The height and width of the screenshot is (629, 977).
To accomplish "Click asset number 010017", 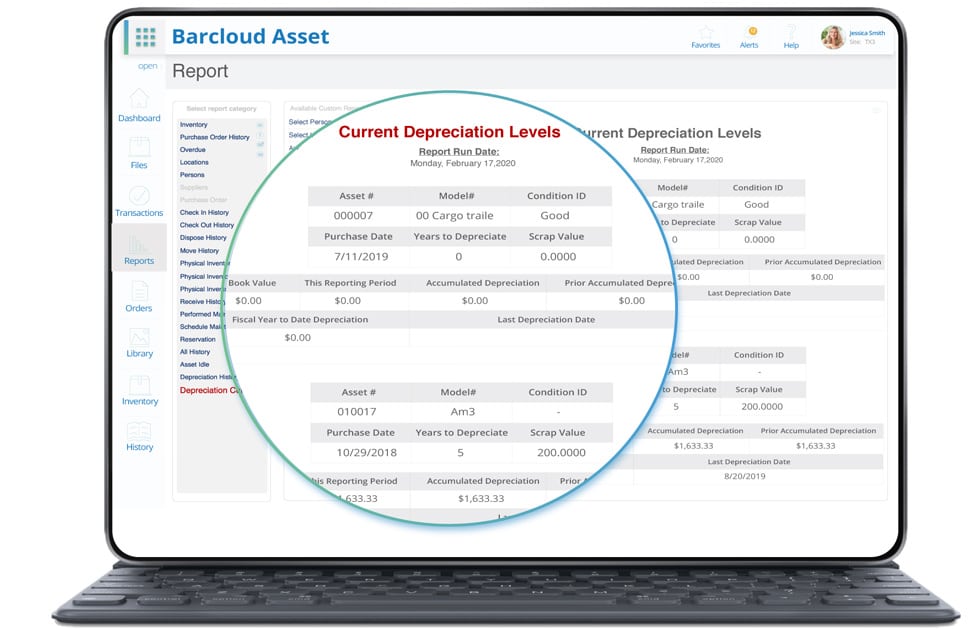I will (356, 412).
